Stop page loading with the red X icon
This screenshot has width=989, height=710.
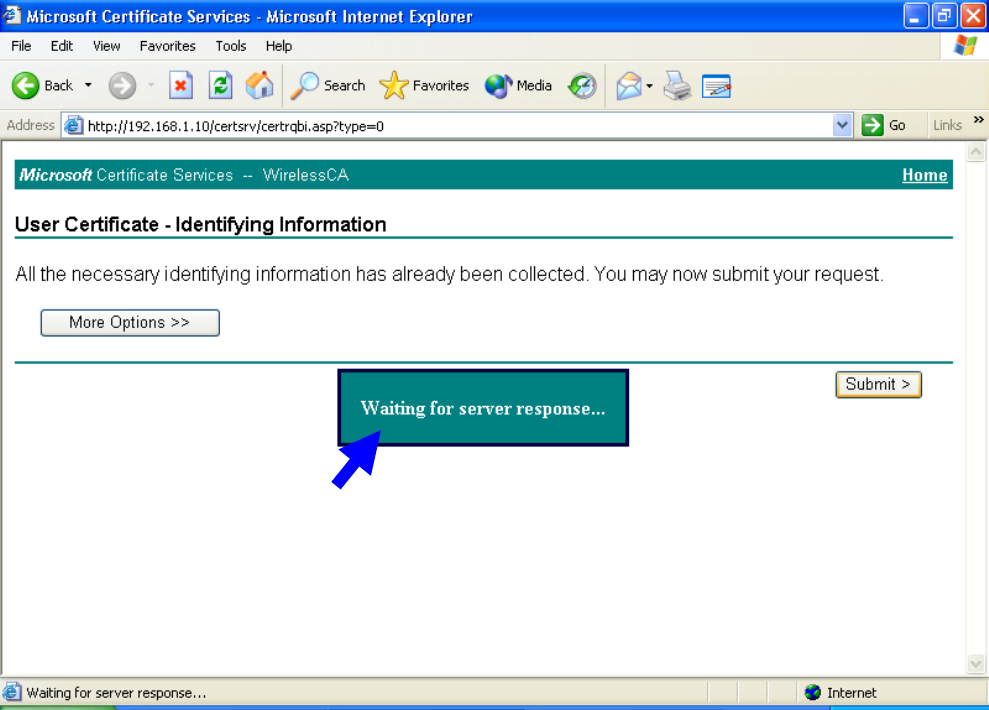coord(180,86)
